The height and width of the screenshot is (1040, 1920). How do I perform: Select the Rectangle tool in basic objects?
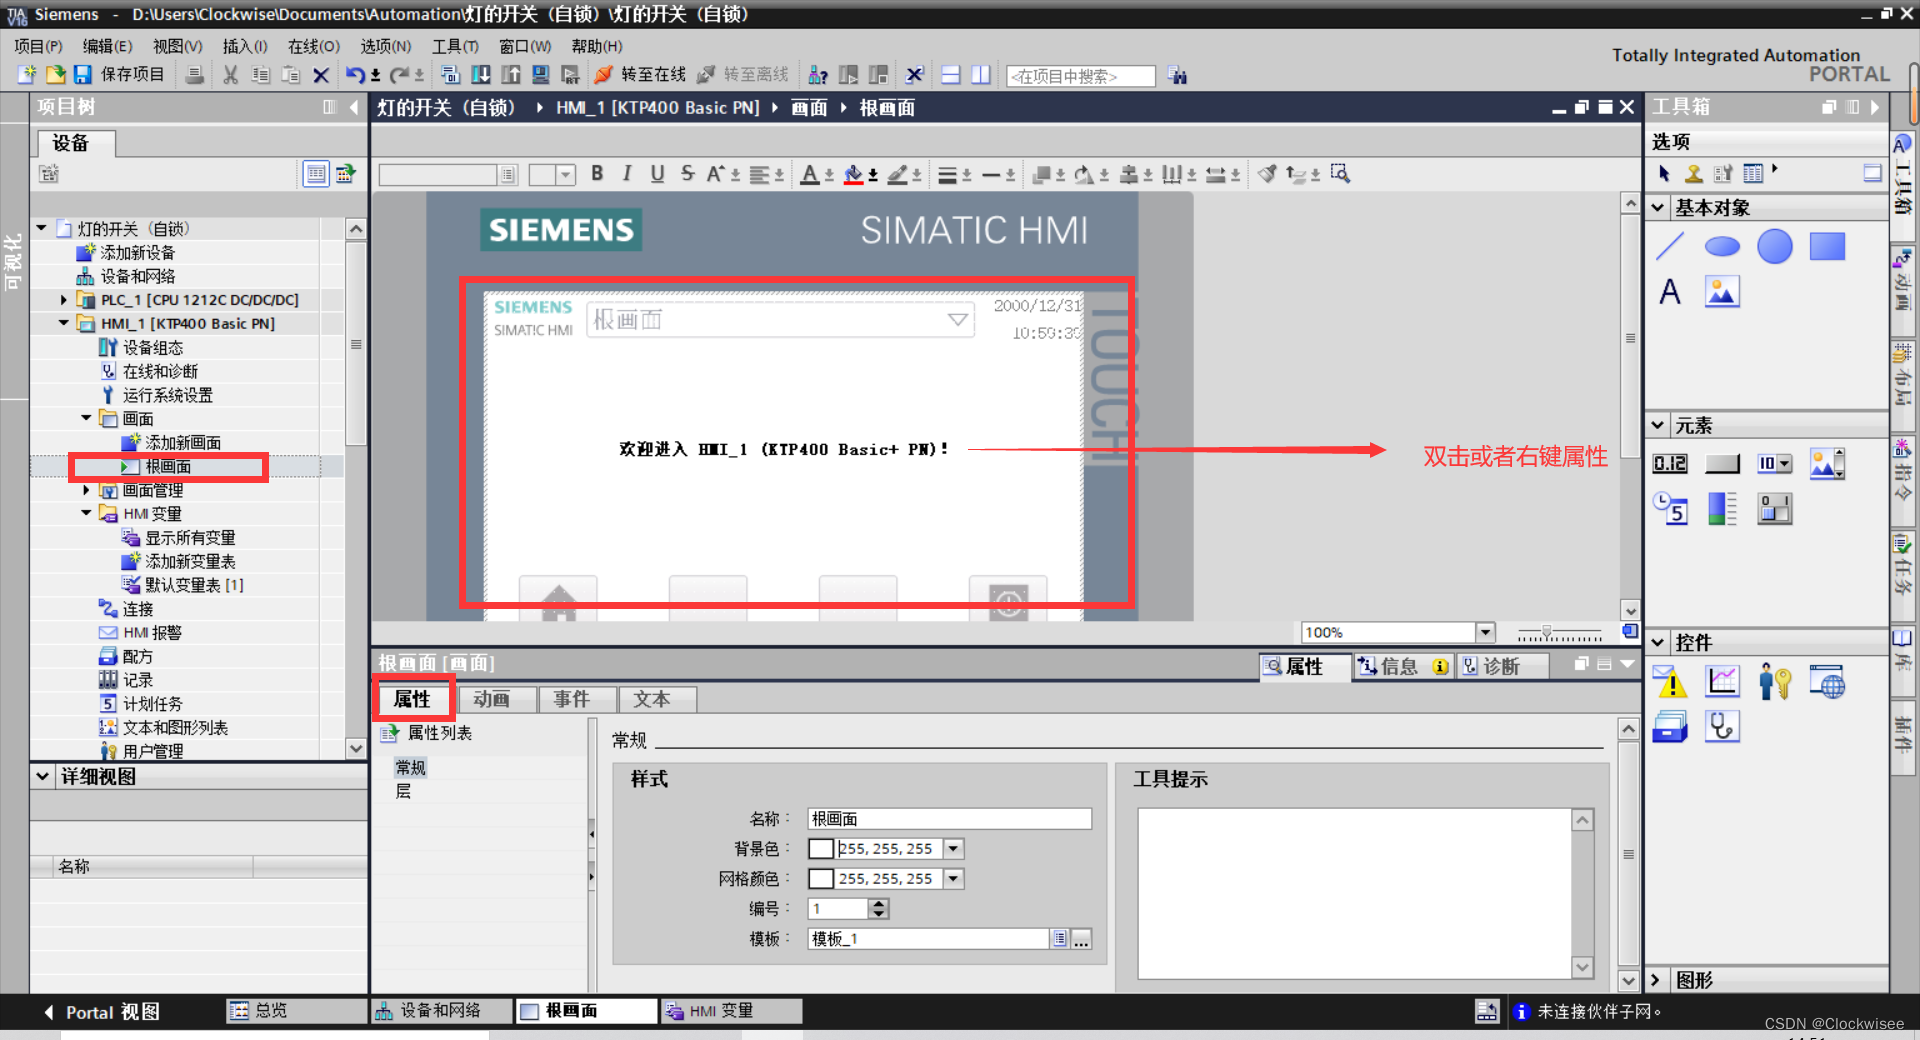coord(1827,246)
